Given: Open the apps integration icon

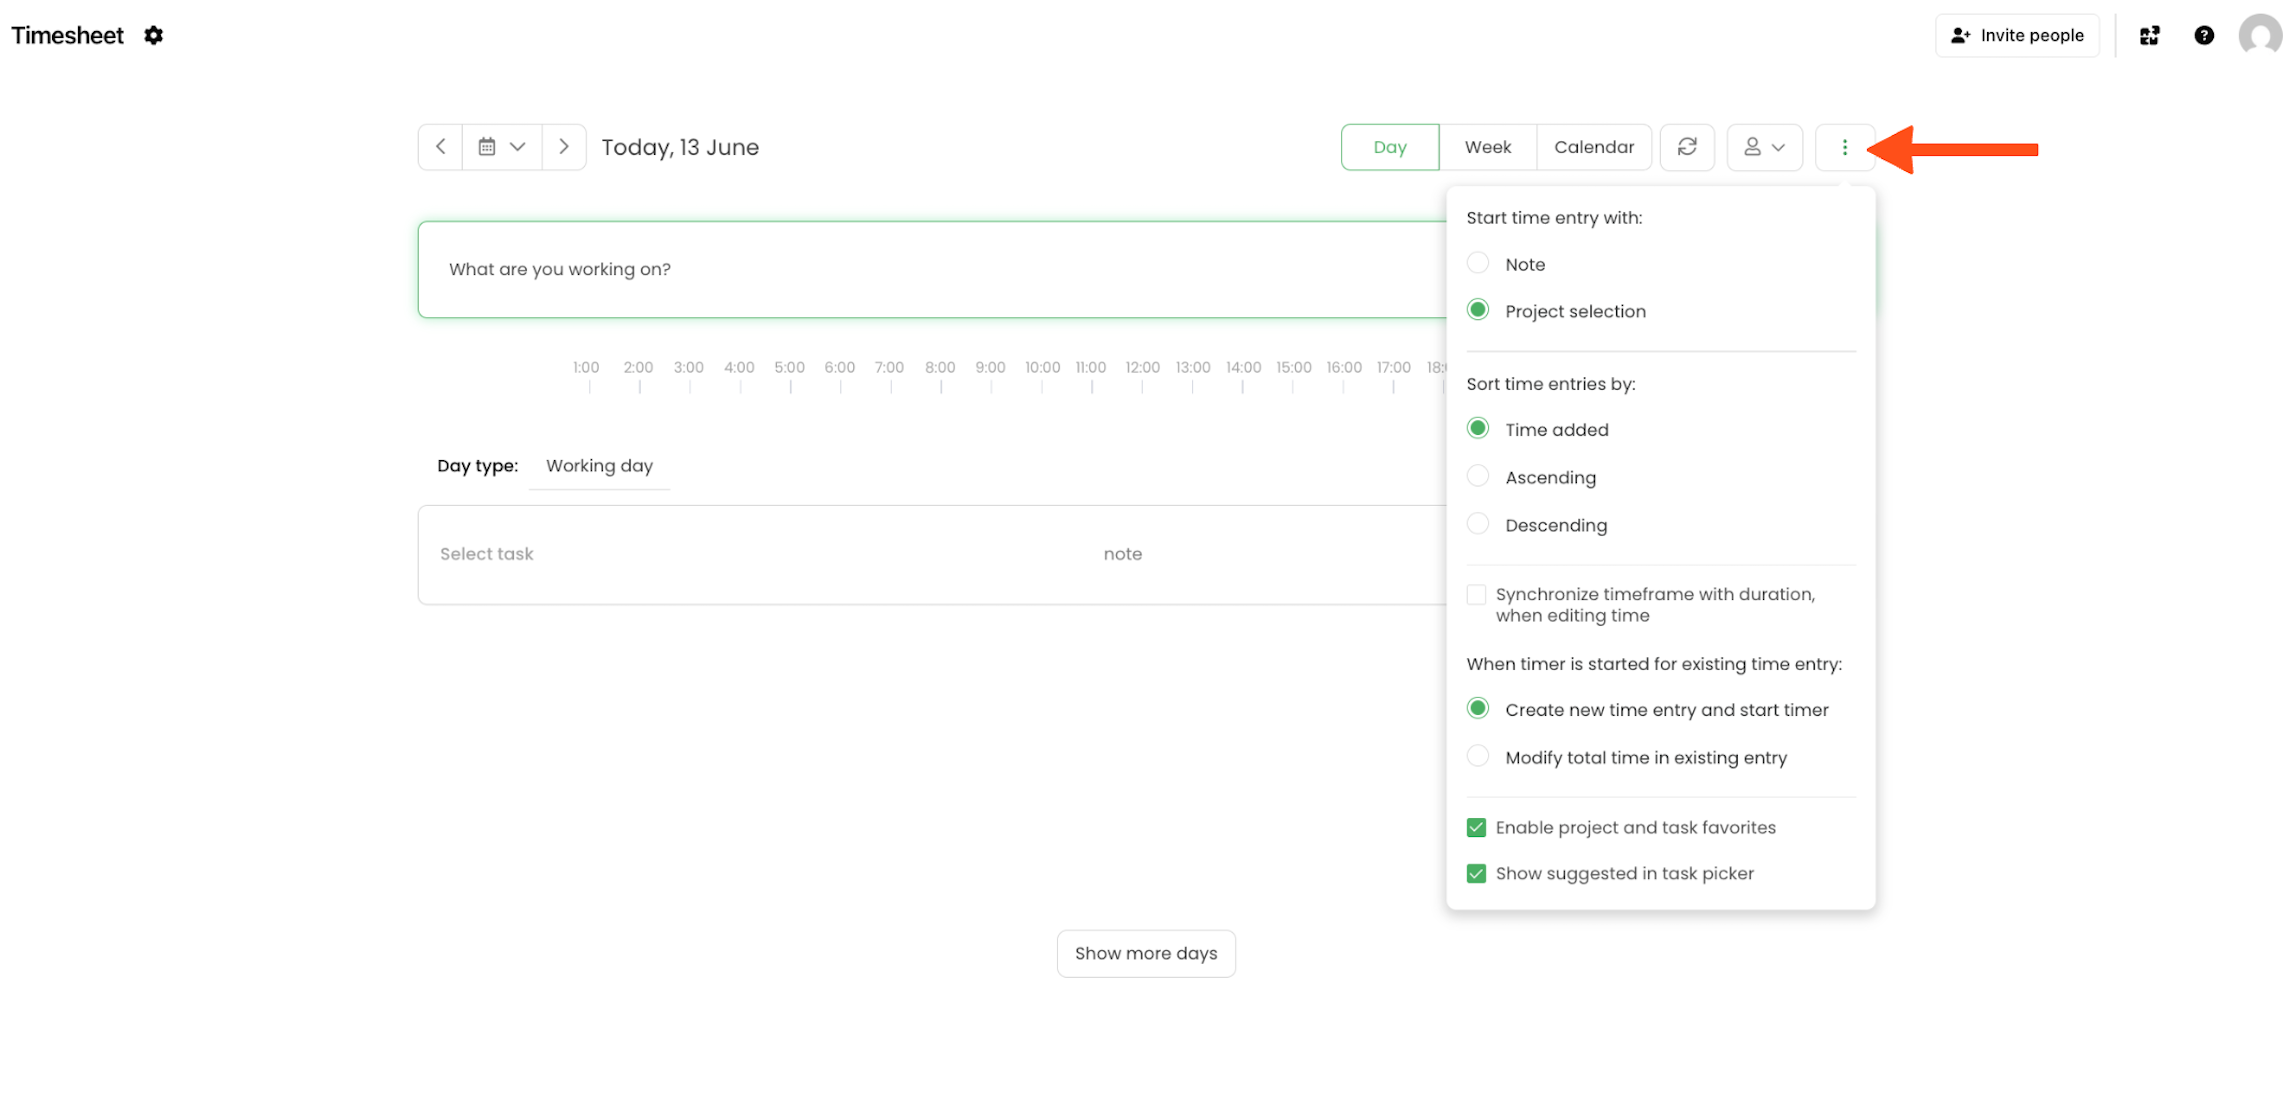Looking at the screenshot, I should (x=2149, y=36).
